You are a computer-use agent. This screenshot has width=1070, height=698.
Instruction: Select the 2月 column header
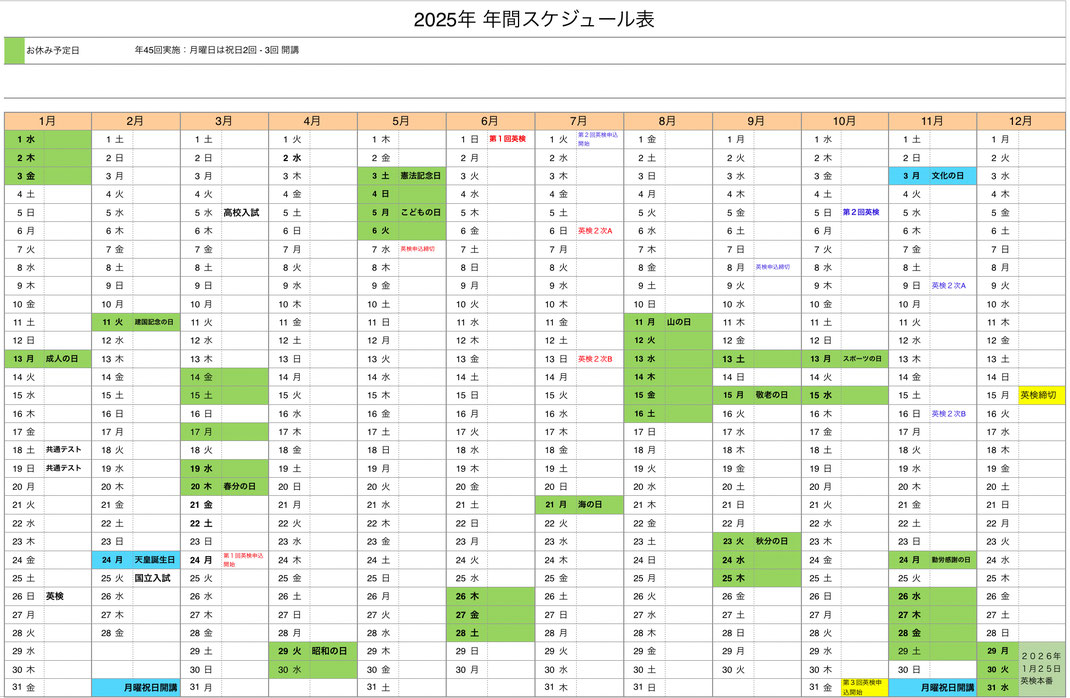pyautogui.click(x=135, y=121)
